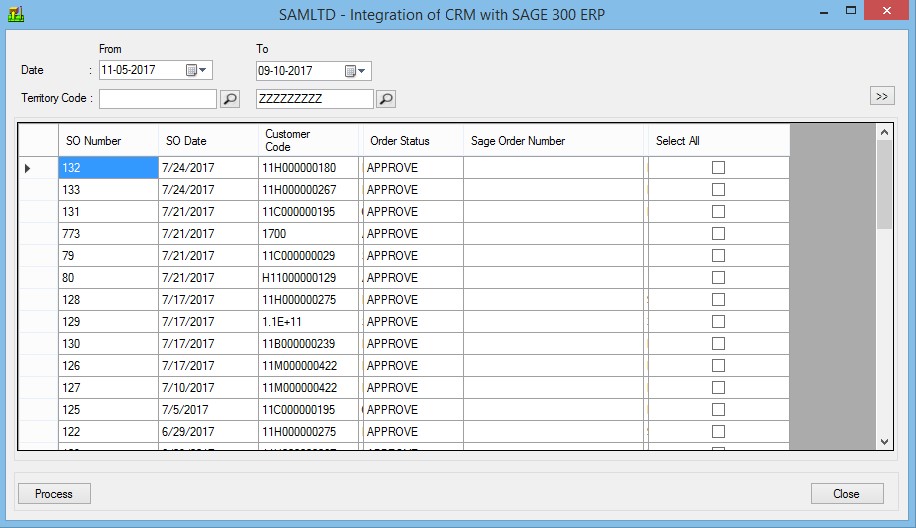The image size is (916, 528).
Task: Check the box for SO 122
Action: tap(719, 432)
